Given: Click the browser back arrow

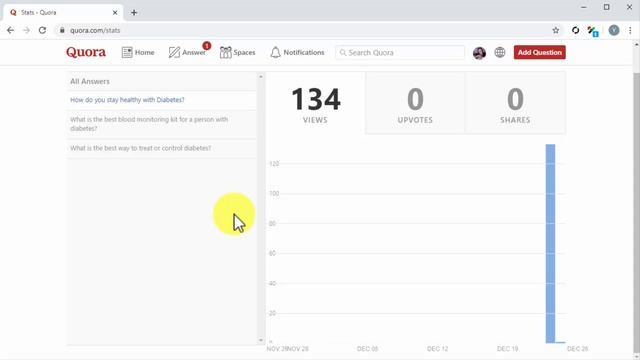Looking at the screenshot, I should pyautogui.click(x=11, y=30).
